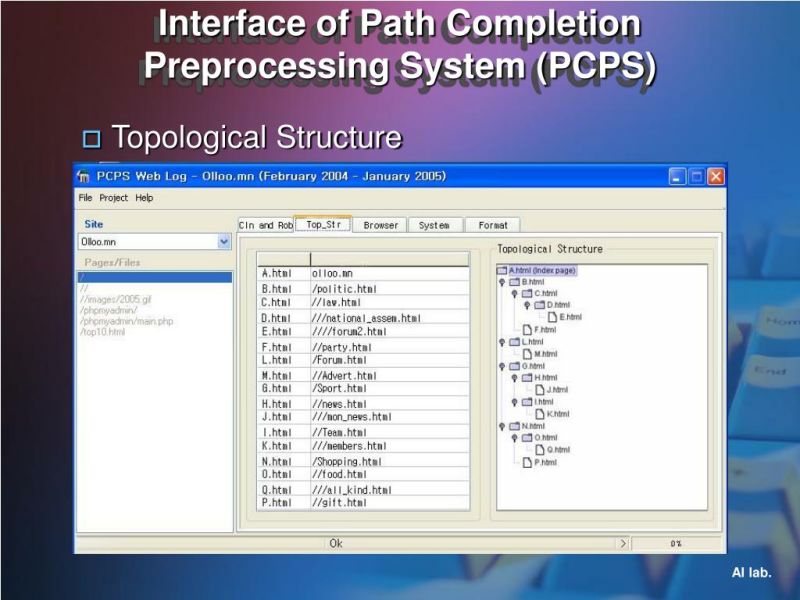Toggle the L.html branch node
The image size is (800, 600).
pos(501,342)
